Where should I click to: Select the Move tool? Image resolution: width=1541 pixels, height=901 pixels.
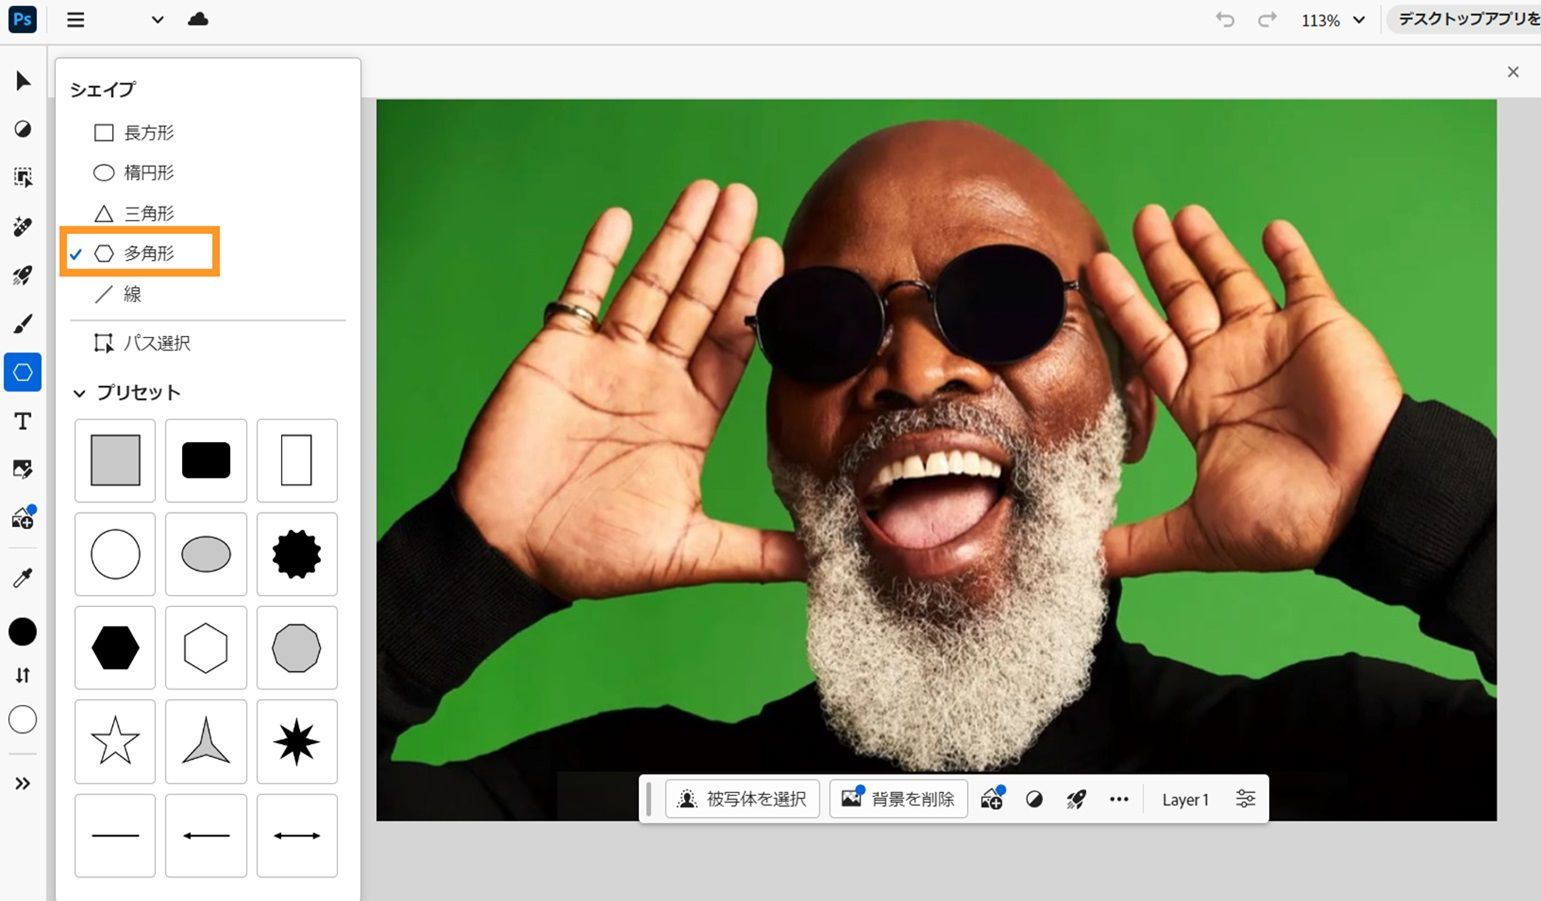[x=22, y=81]
